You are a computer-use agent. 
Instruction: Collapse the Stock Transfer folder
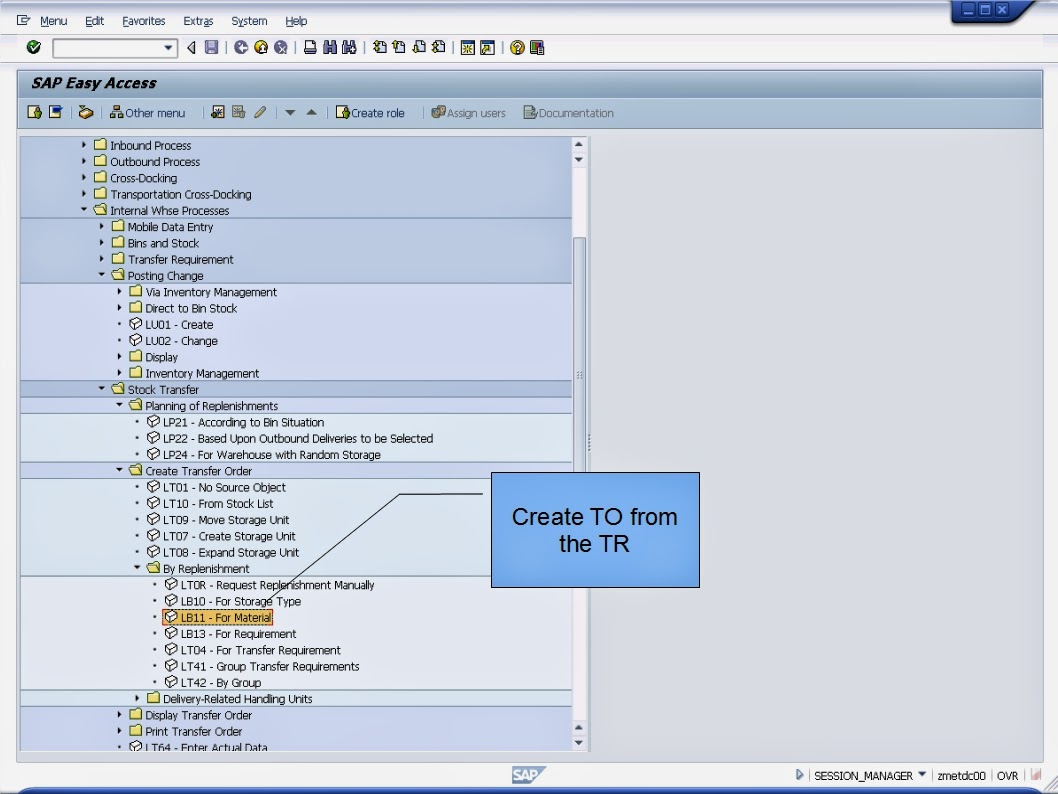click(101, 389)
